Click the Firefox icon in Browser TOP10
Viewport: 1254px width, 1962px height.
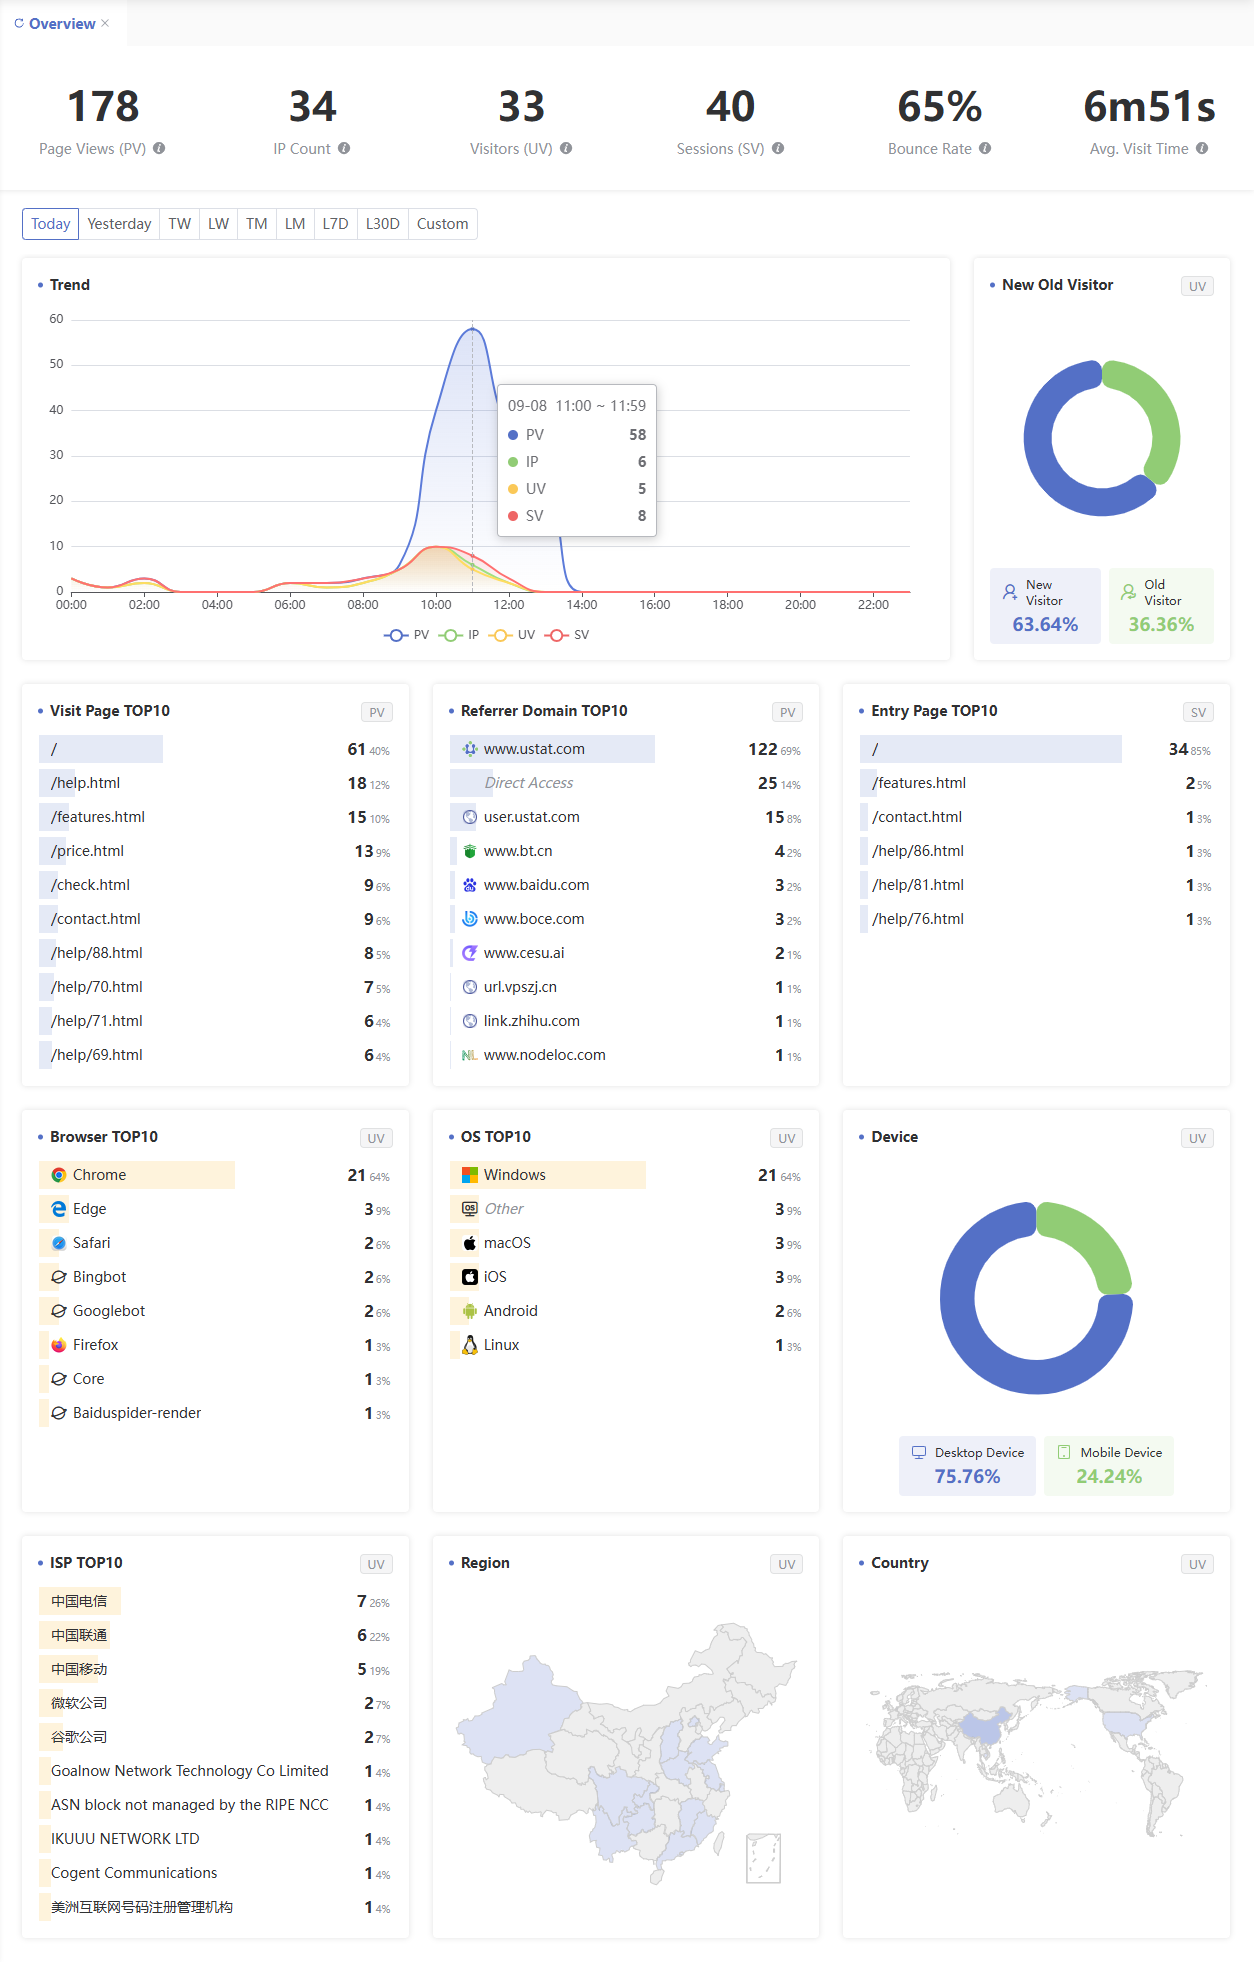pyautogui.click(x=59, y=1345)
